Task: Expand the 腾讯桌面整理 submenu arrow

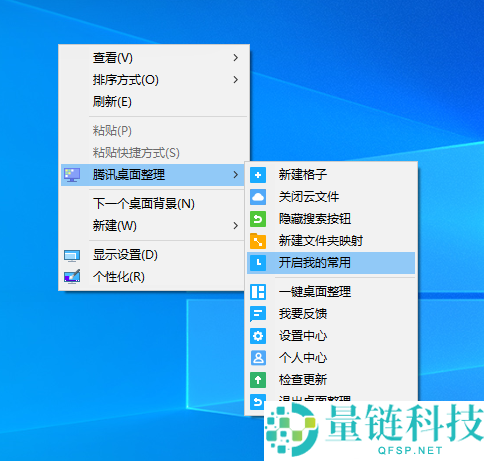Action: pyautogui.click(x=236, y=175)
